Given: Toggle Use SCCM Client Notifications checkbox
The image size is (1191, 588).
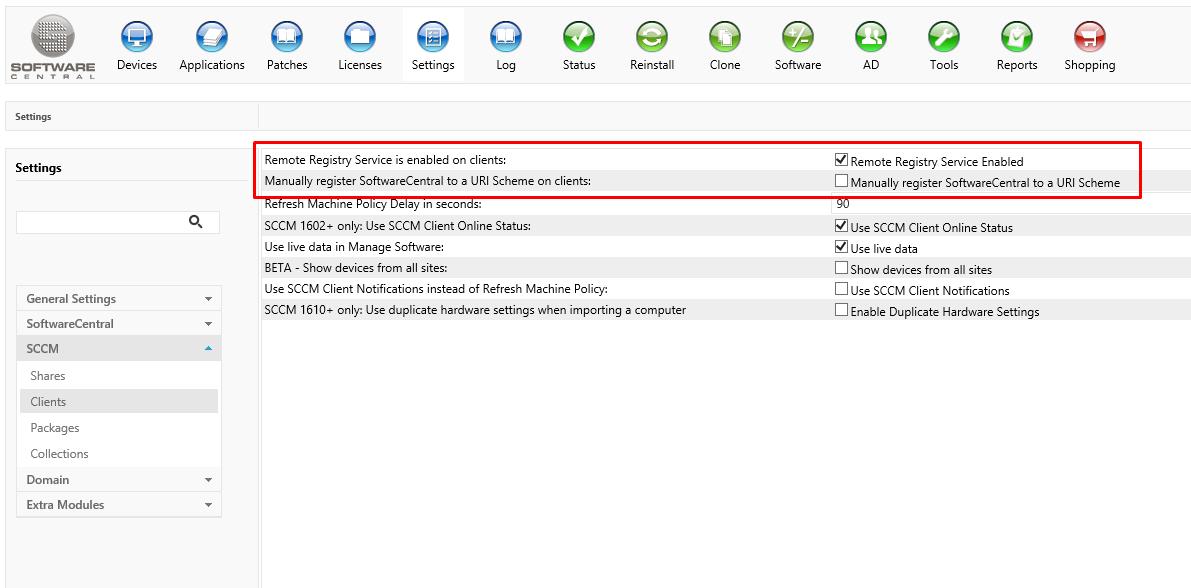Looking at the screenshot, I should tap(842, 289).
